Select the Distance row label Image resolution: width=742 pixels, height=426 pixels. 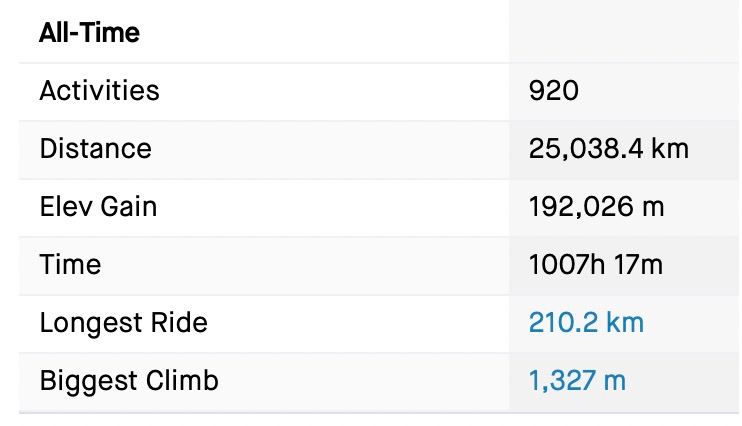coord(95,149)
